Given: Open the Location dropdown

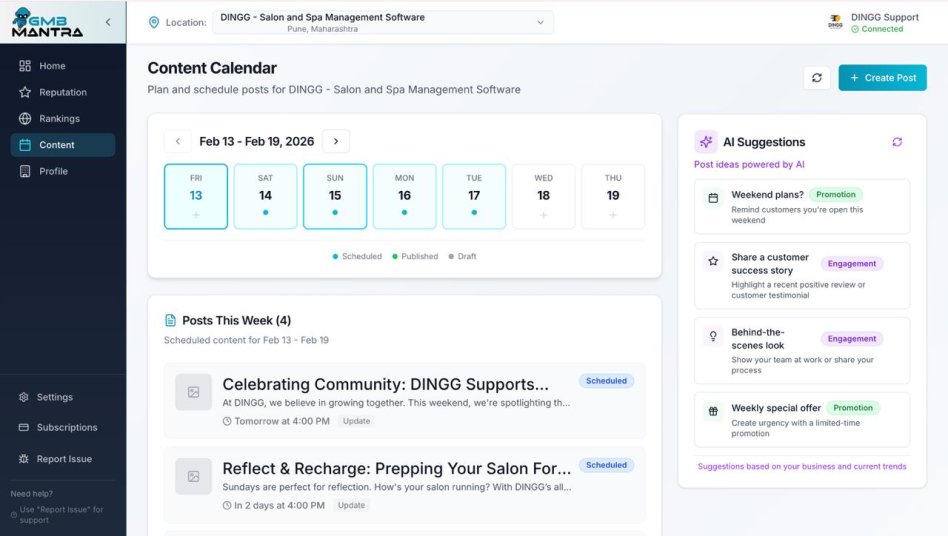Looking at the screenshot, I should coord(383,22).
